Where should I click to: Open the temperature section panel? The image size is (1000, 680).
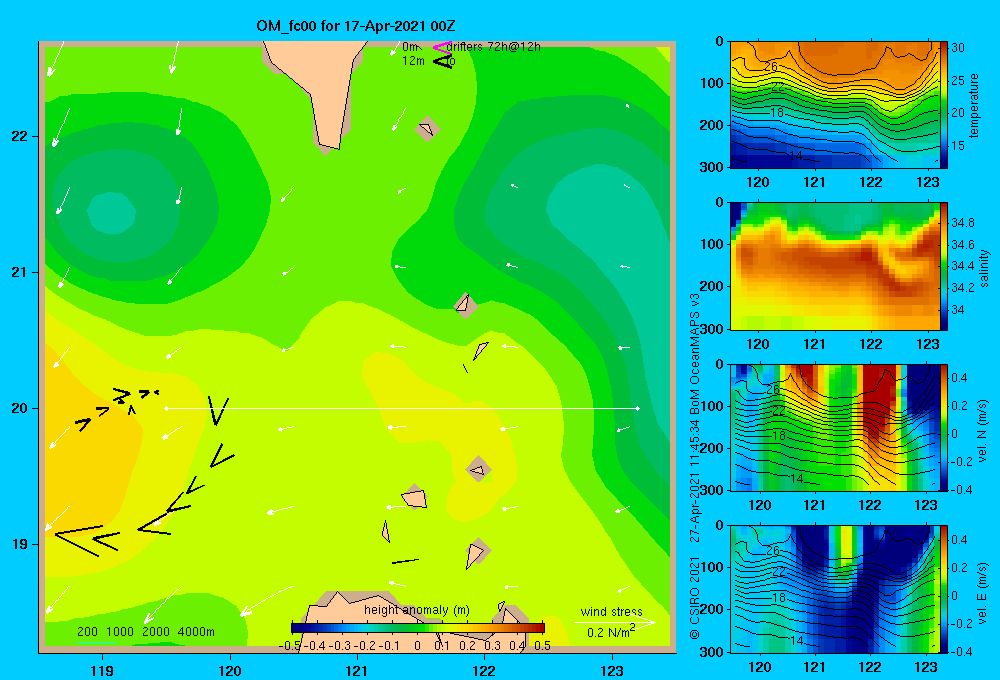pyautogui.click(x=835, y=105)
